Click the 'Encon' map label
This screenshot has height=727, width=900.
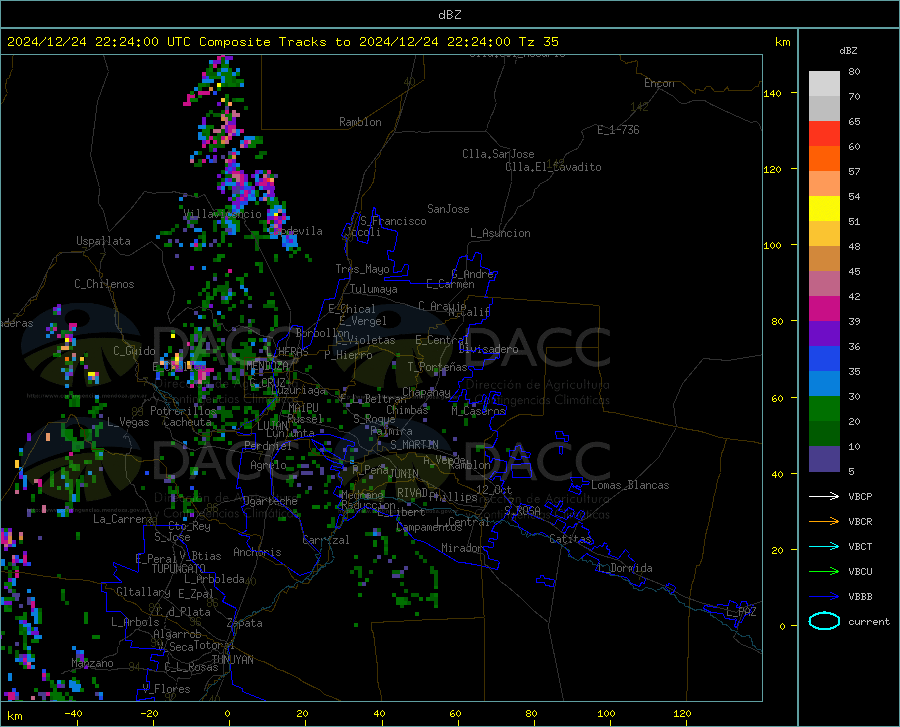[659, 83]
